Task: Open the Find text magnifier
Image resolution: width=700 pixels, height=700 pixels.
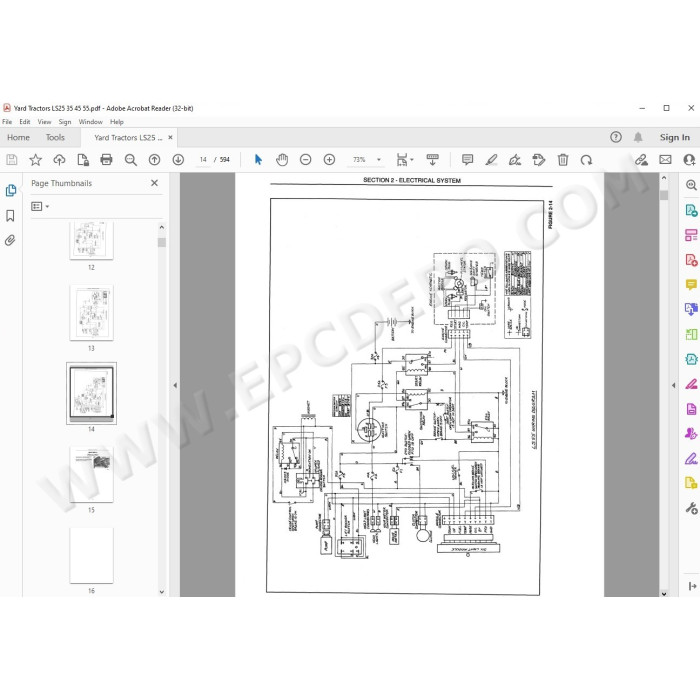Action: [130, 159]
